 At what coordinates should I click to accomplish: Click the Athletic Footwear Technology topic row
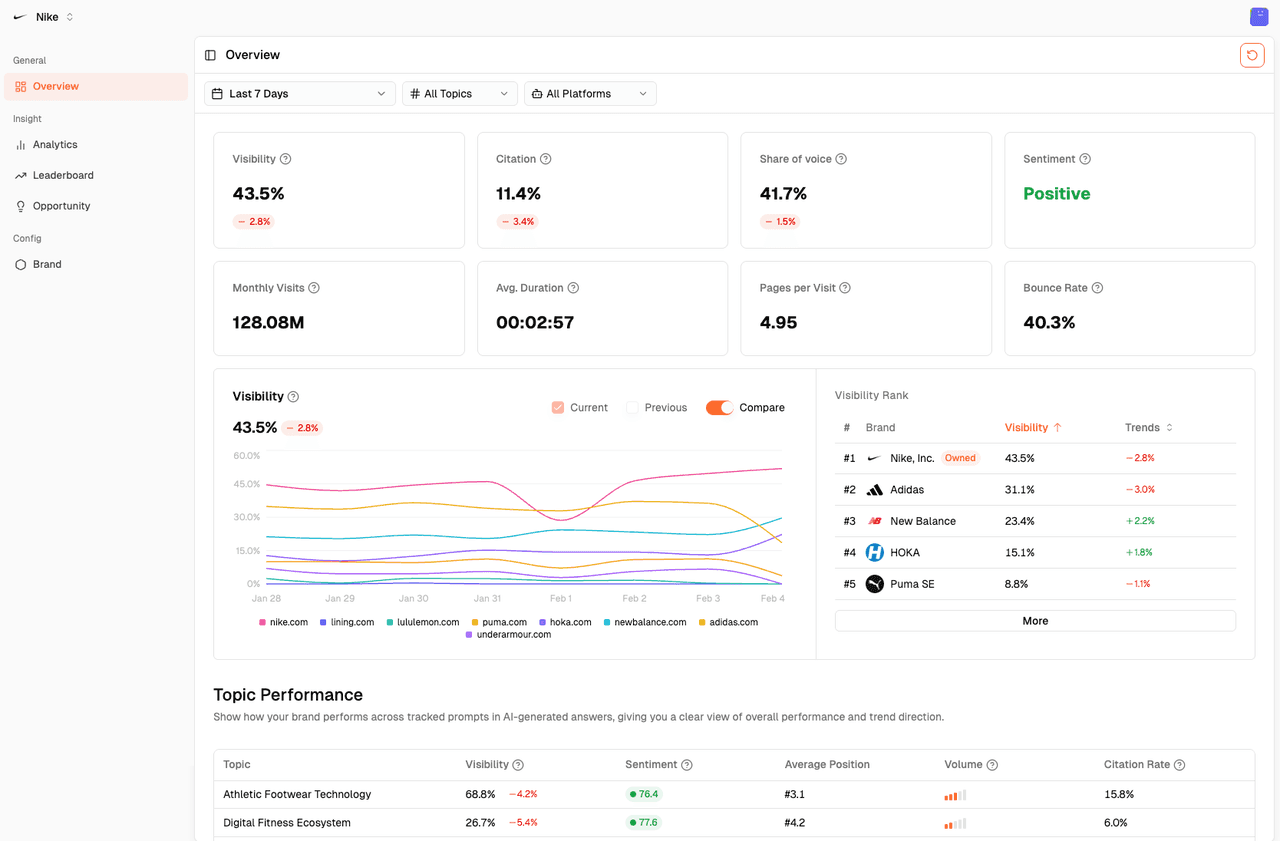coord(734,795)
